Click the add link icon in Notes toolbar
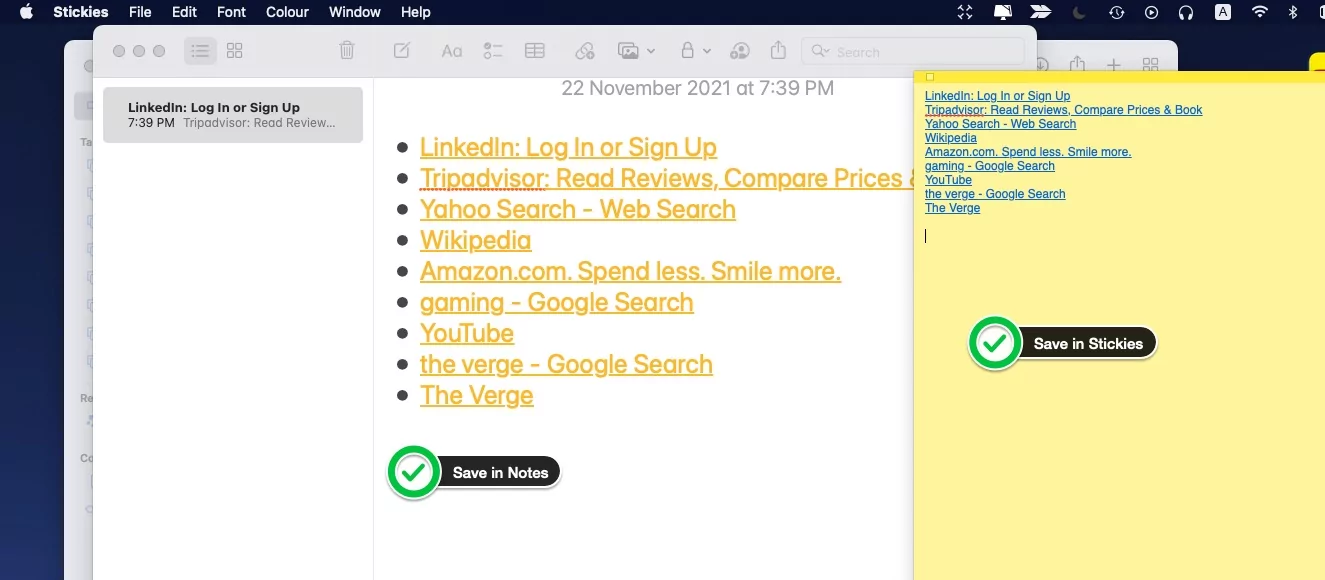The image size is (1325, 580). click(x=585, y=50)
